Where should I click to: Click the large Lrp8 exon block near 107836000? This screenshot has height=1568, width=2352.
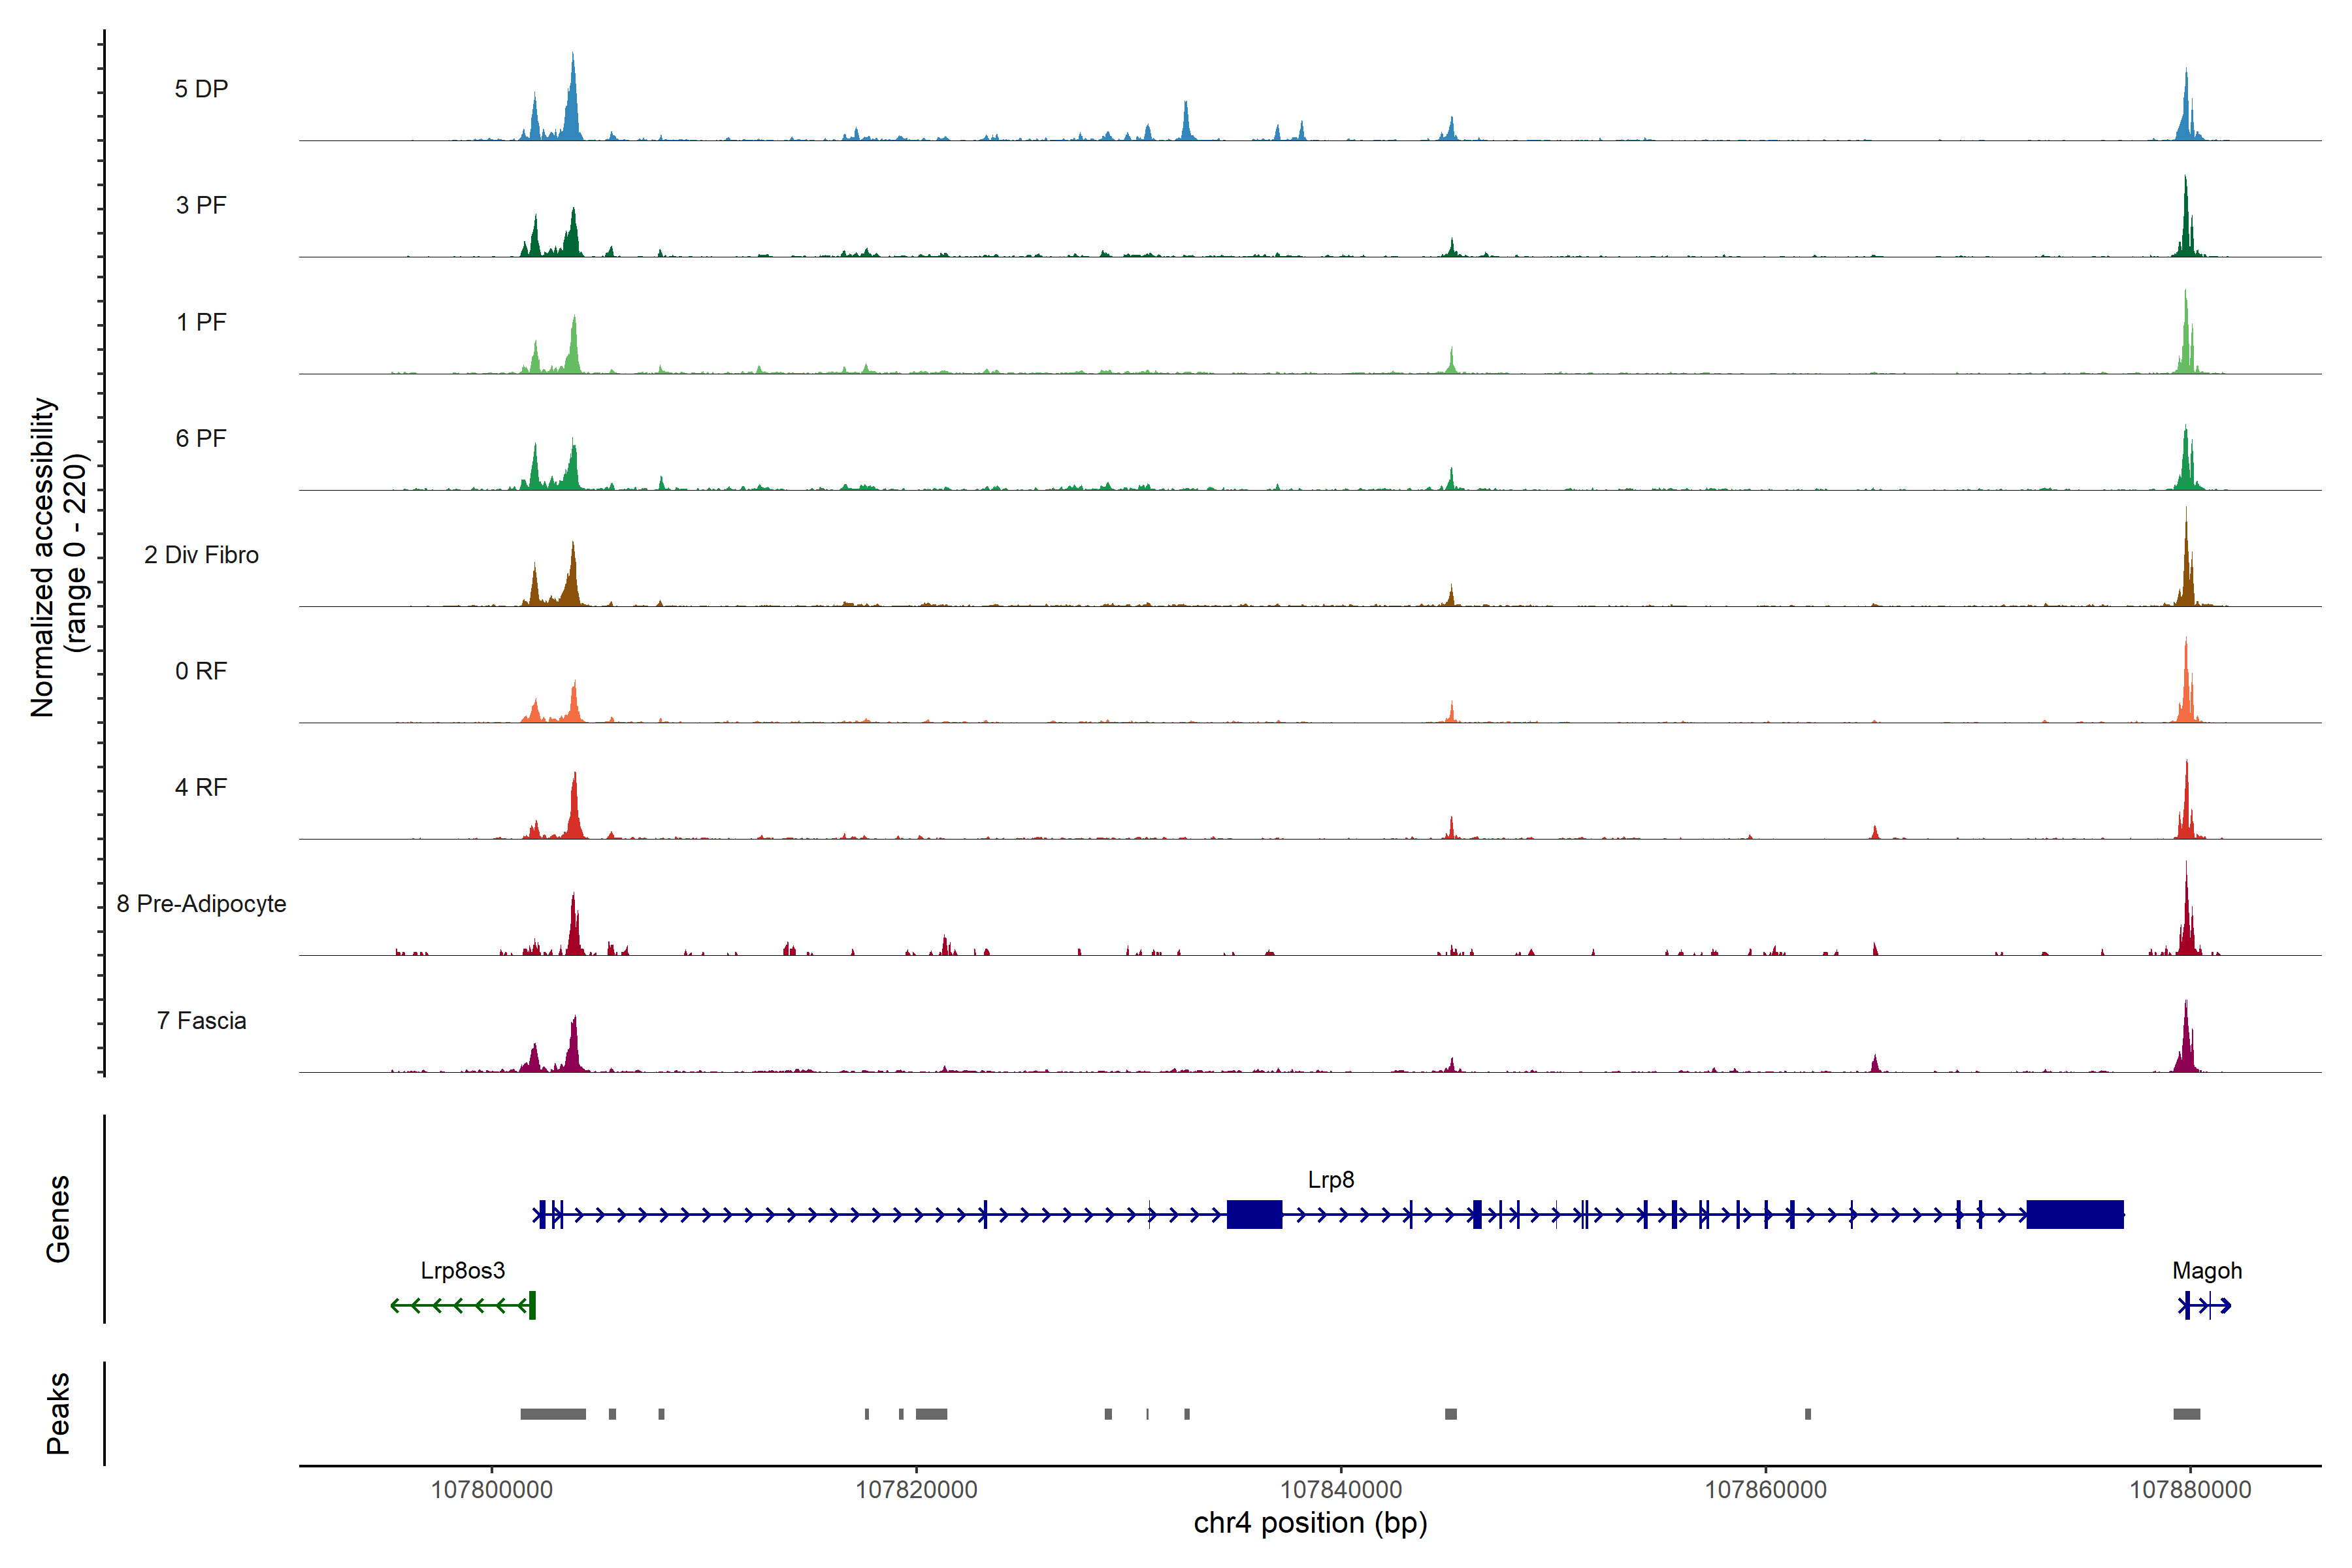[1254, 1214]
